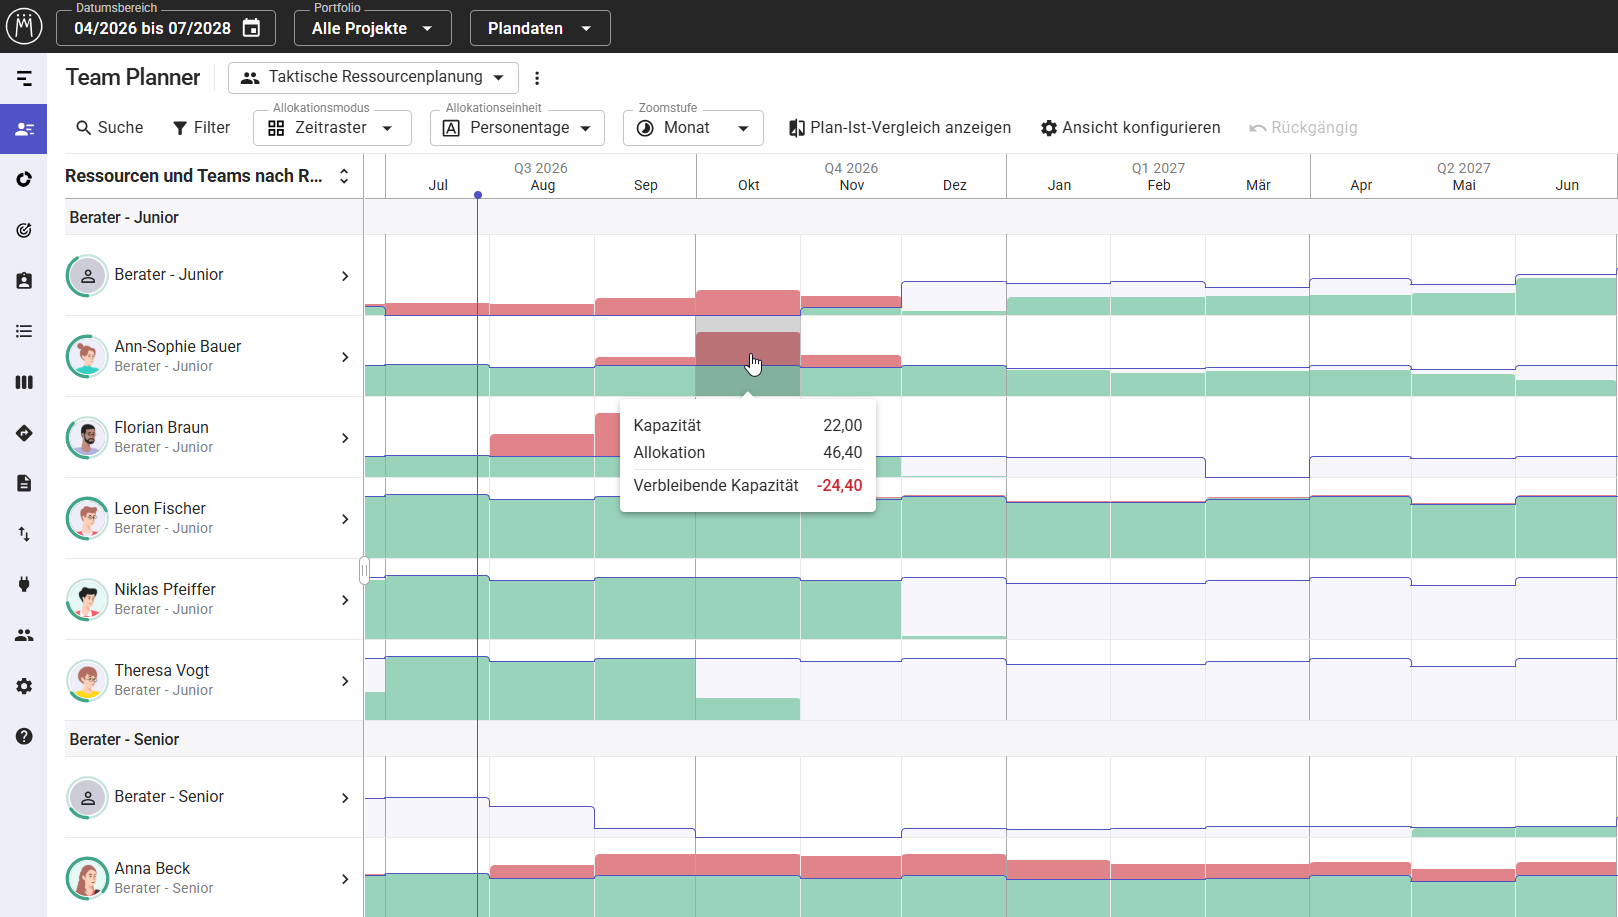Open the teams group icon in sidebar
Screen dimensions: 1618x917
(x=24, y=635)
